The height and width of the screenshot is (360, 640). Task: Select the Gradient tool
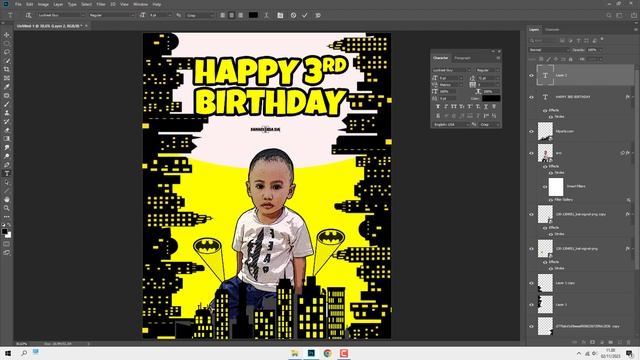(7, 139)
